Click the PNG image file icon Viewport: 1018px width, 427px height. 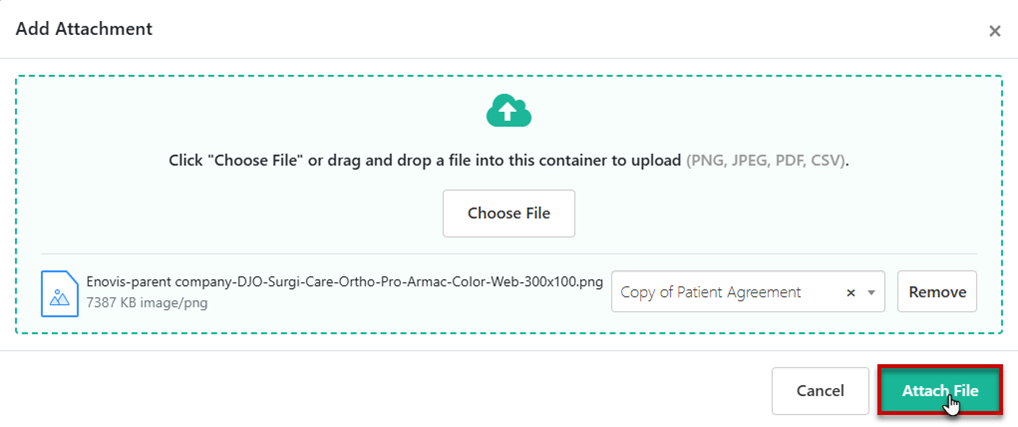(59, 292)
